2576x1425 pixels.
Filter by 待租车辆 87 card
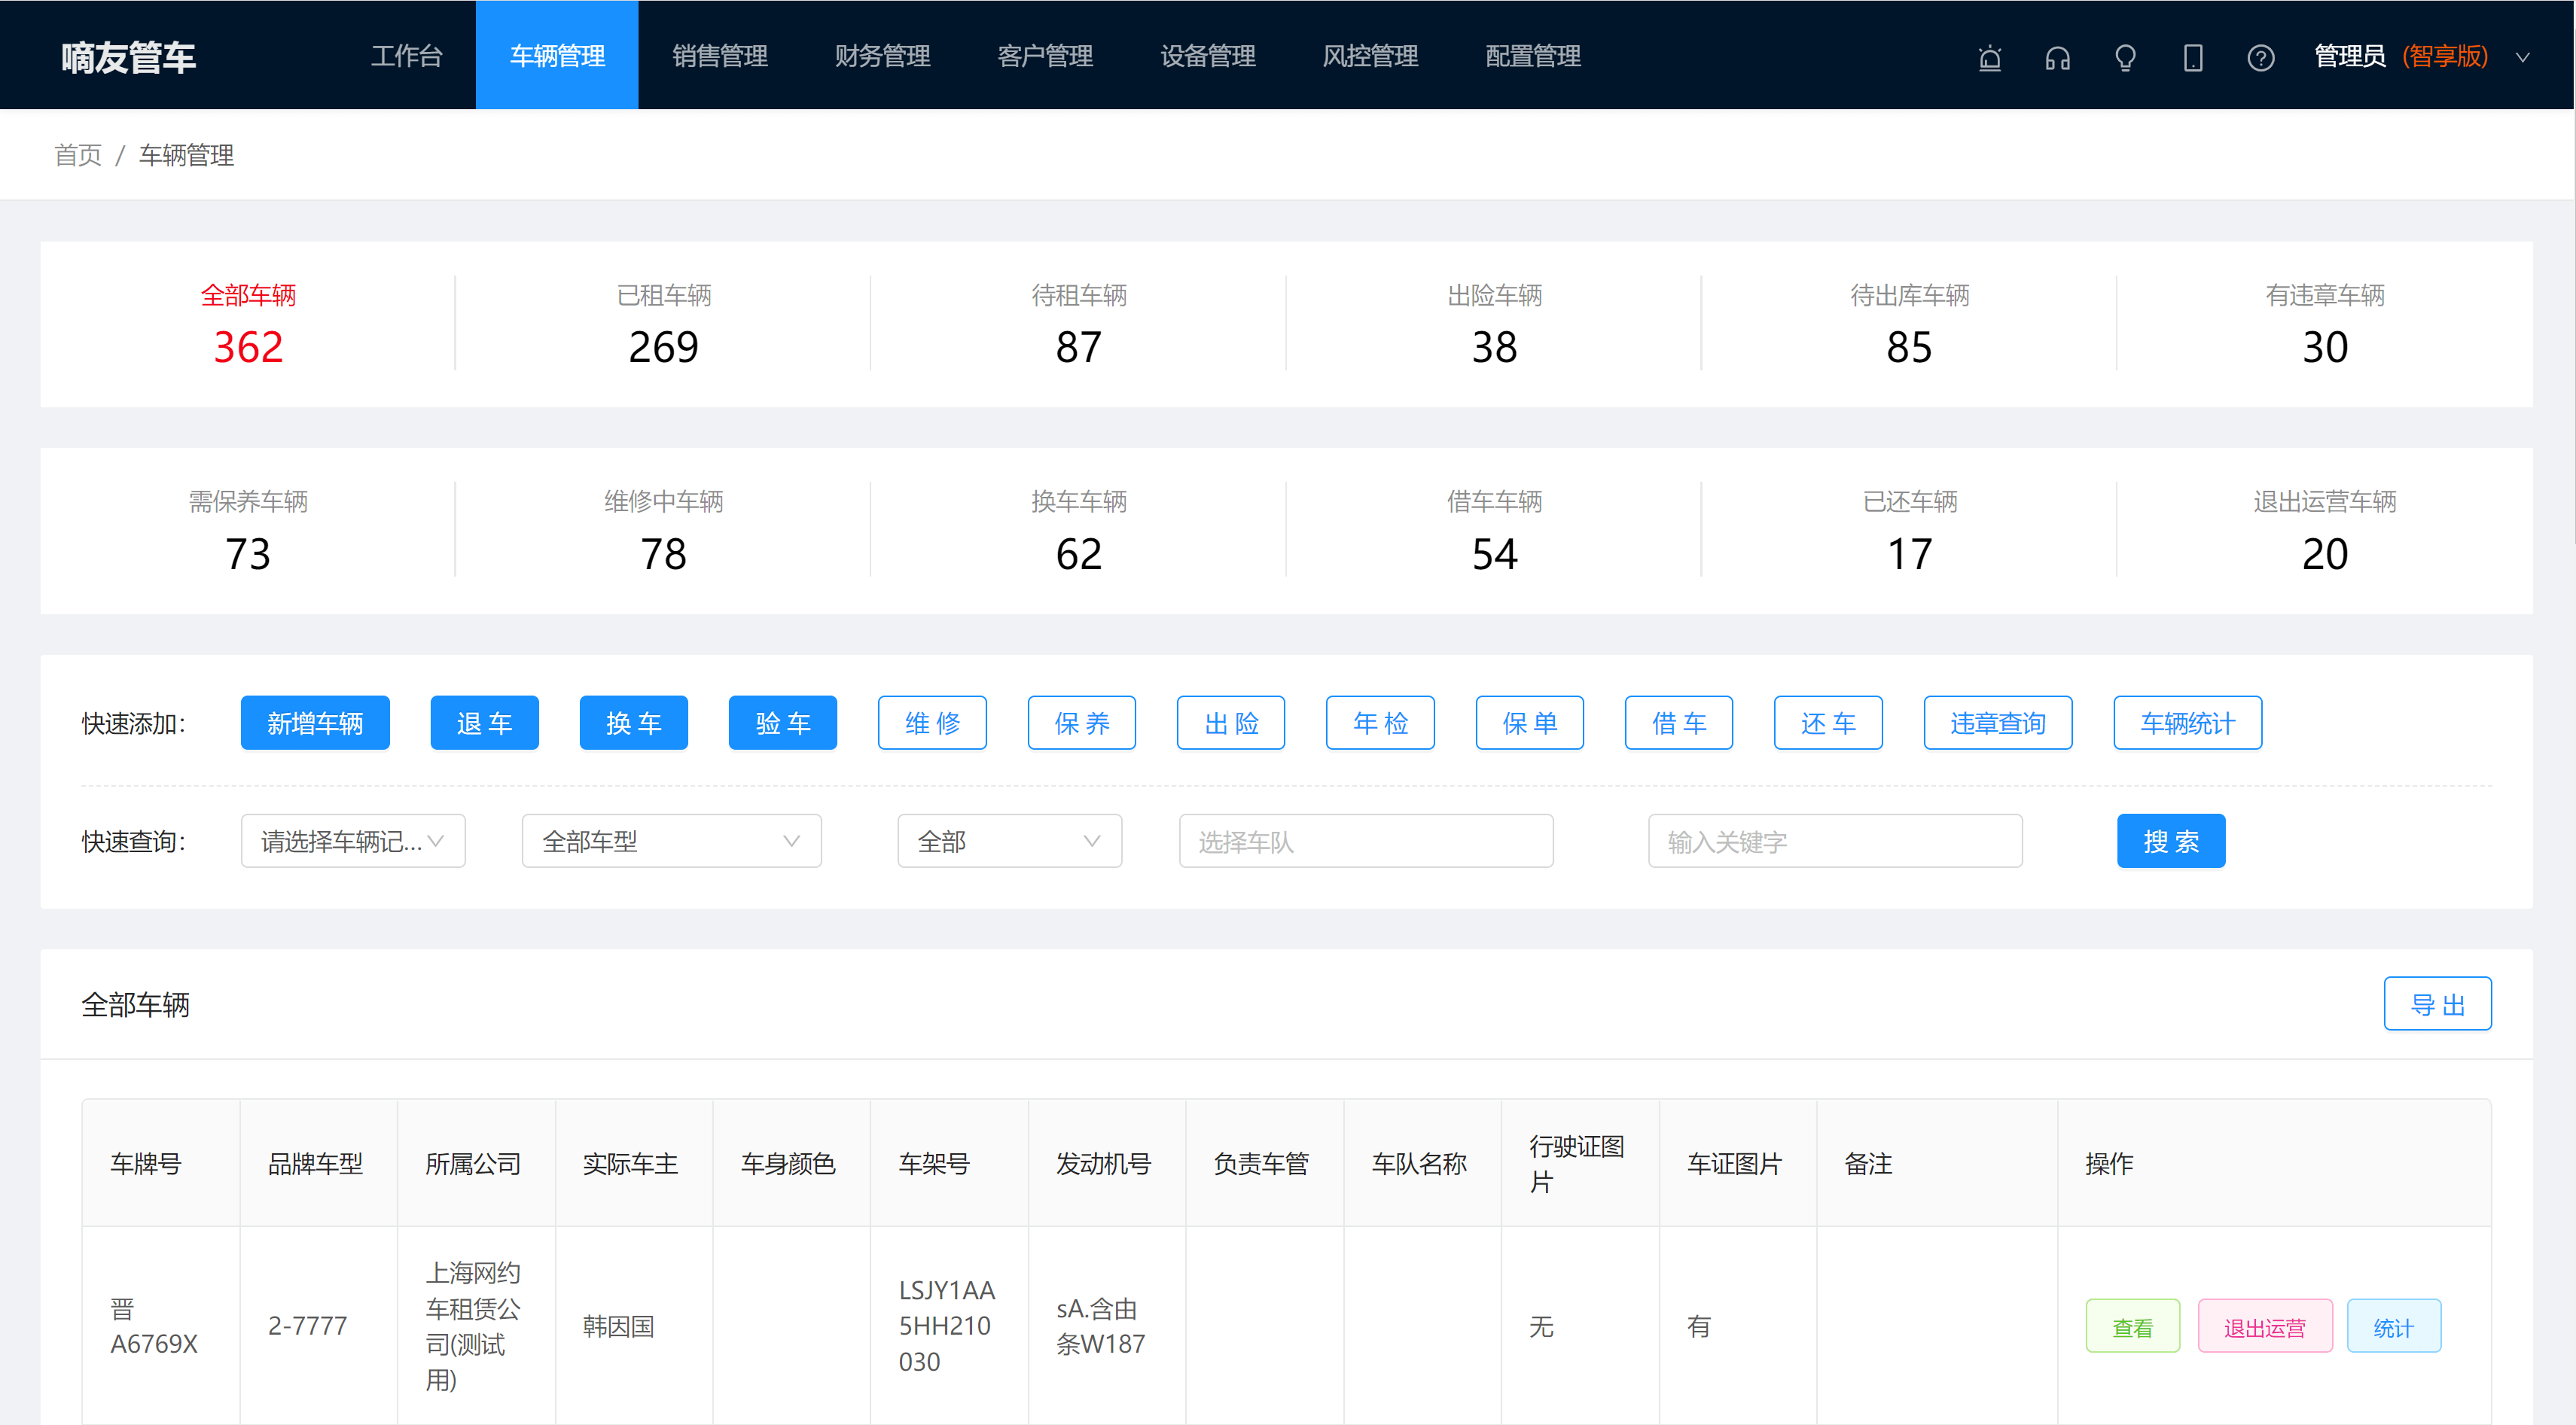coord(1079,324)
